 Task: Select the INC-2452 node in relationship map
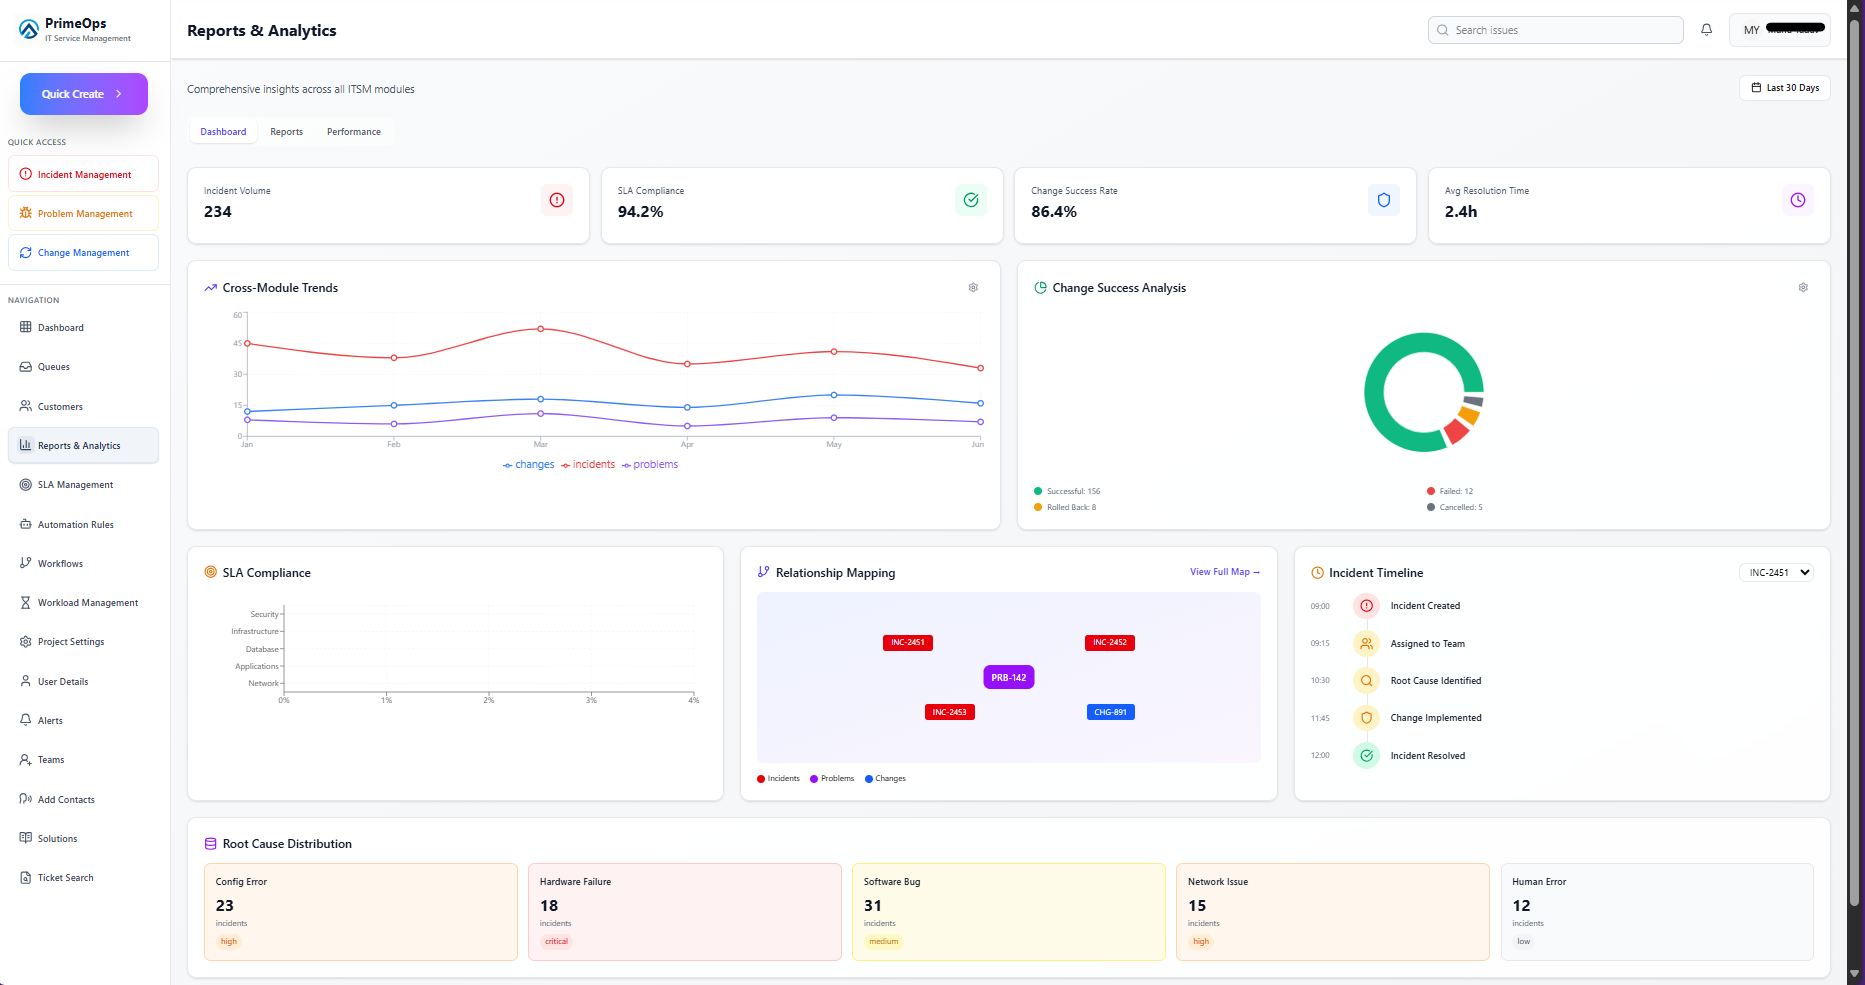tap(1110, 643)
